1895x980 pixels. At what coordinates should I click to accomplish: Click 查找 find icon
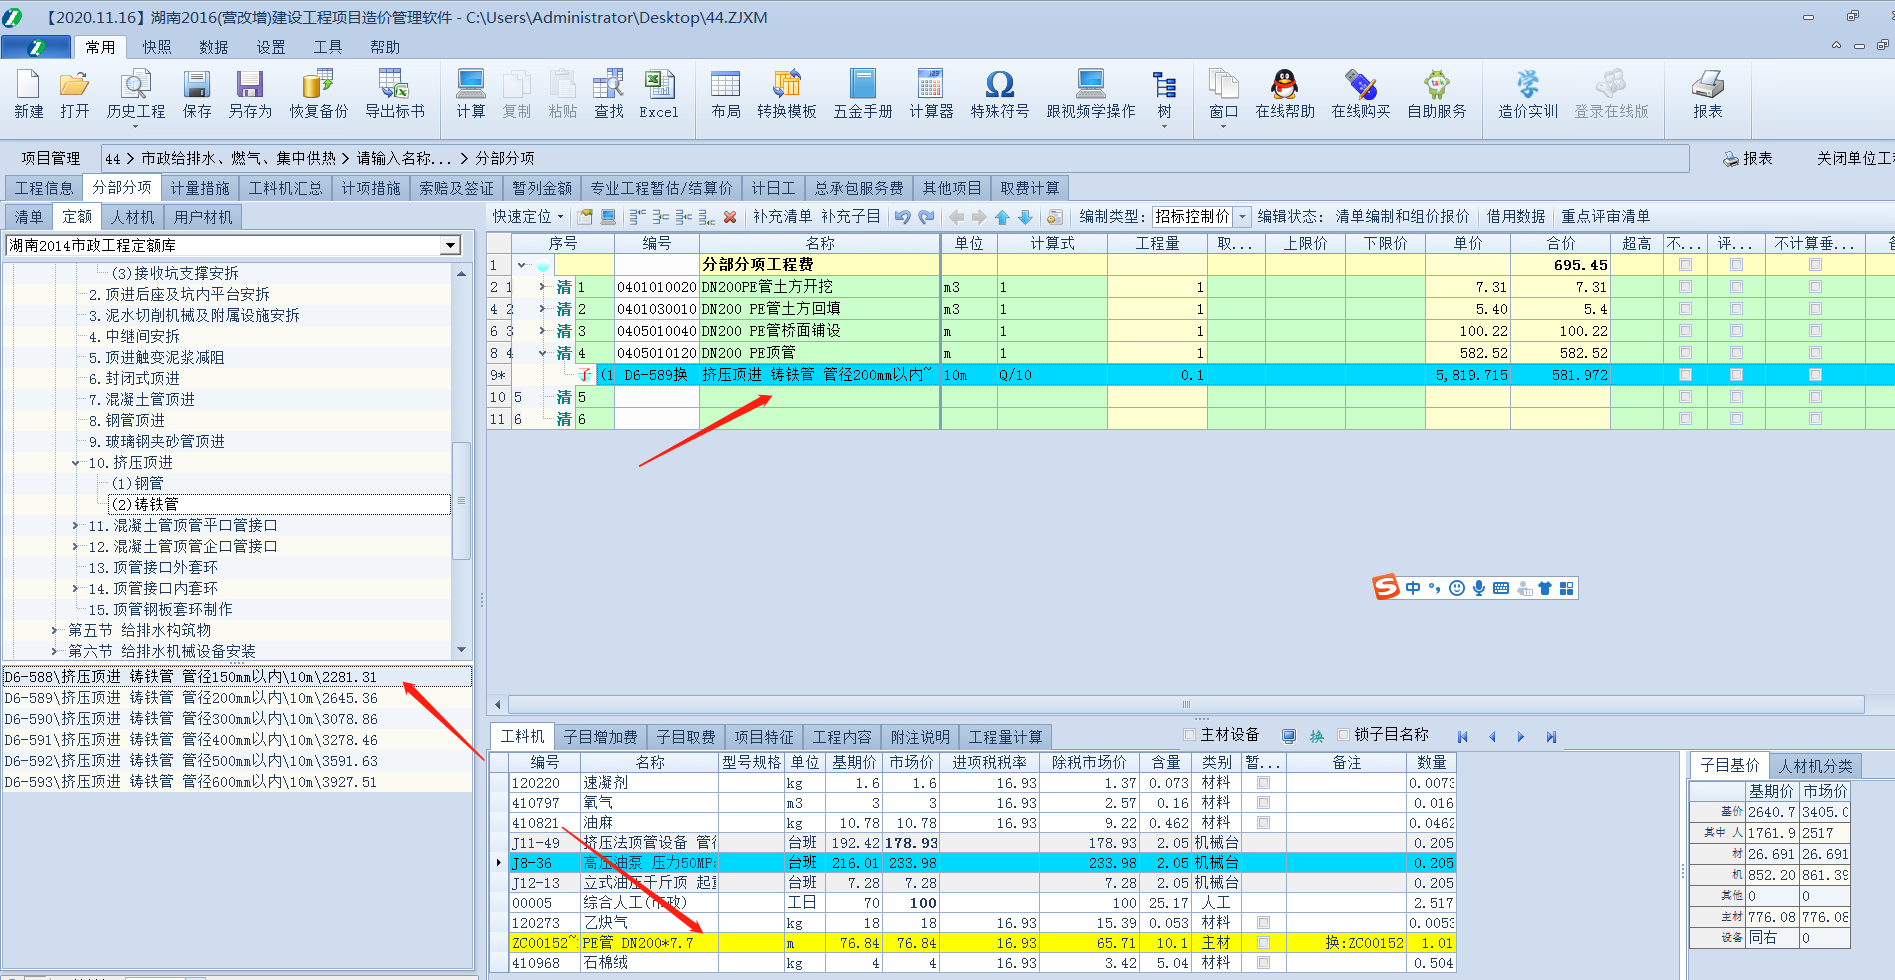609,95
